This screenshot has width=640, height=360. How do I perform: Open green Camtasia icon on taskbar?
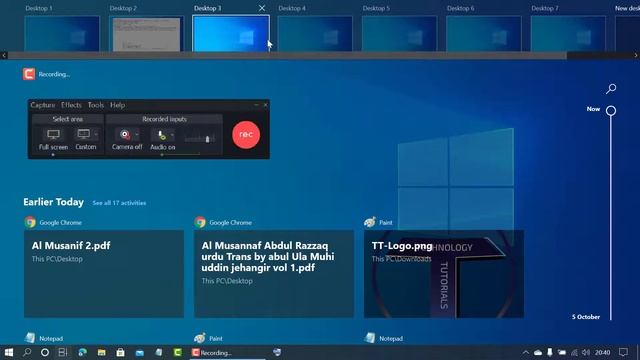pyautogui.click(x=178, y=352)
